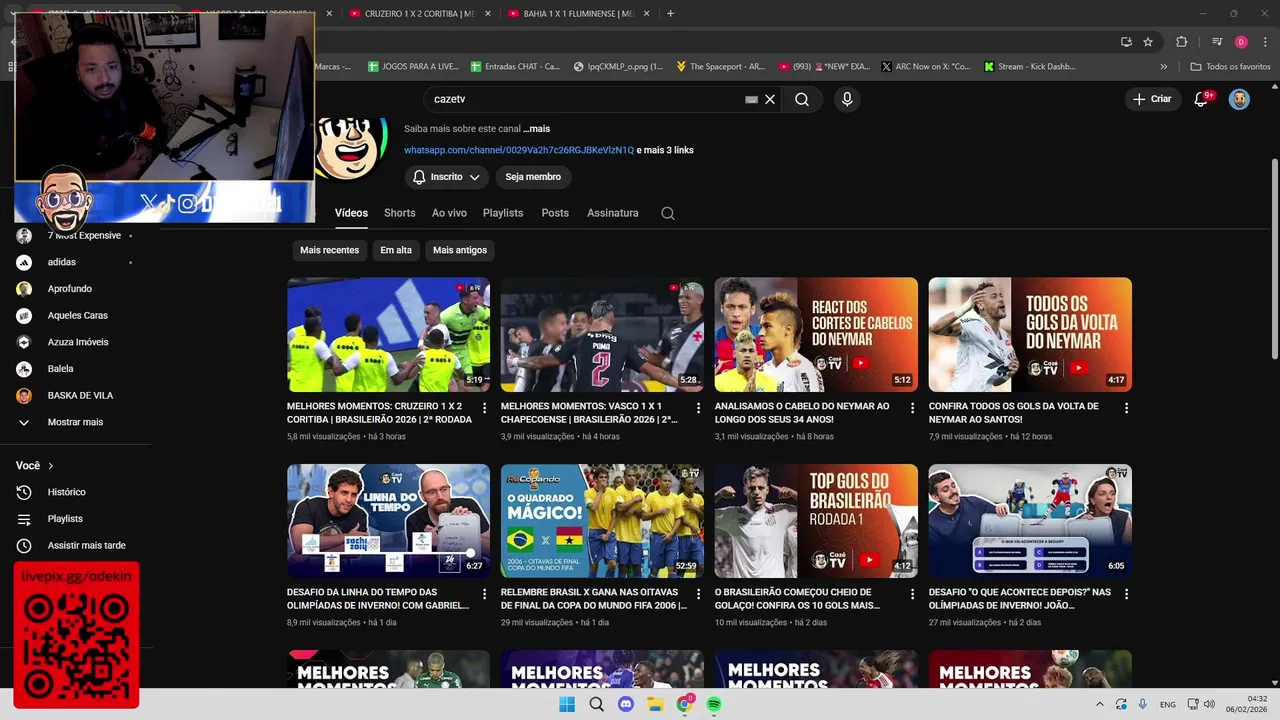Clear the search text with the X
This screenshot has width=1280, height=720.
770,99
